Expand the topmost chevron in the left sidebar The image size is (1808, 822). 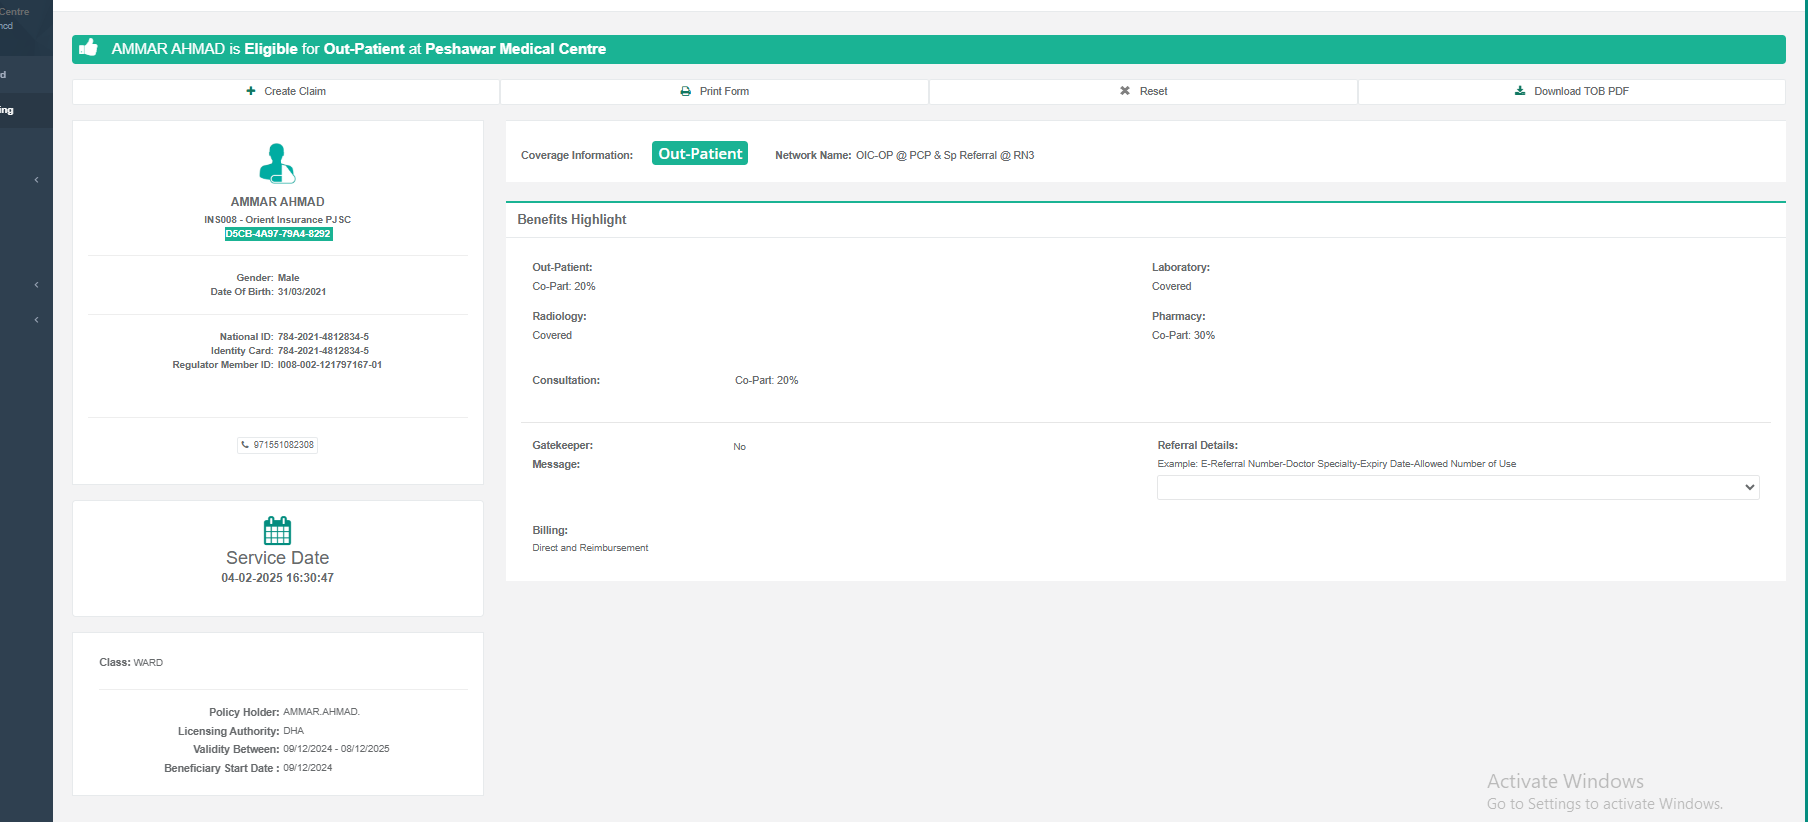pyautogui.click(x=36, y=180)
